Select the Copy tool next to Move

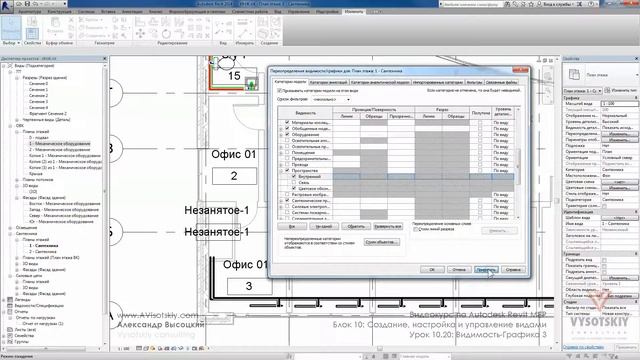[x=153, y=34]
